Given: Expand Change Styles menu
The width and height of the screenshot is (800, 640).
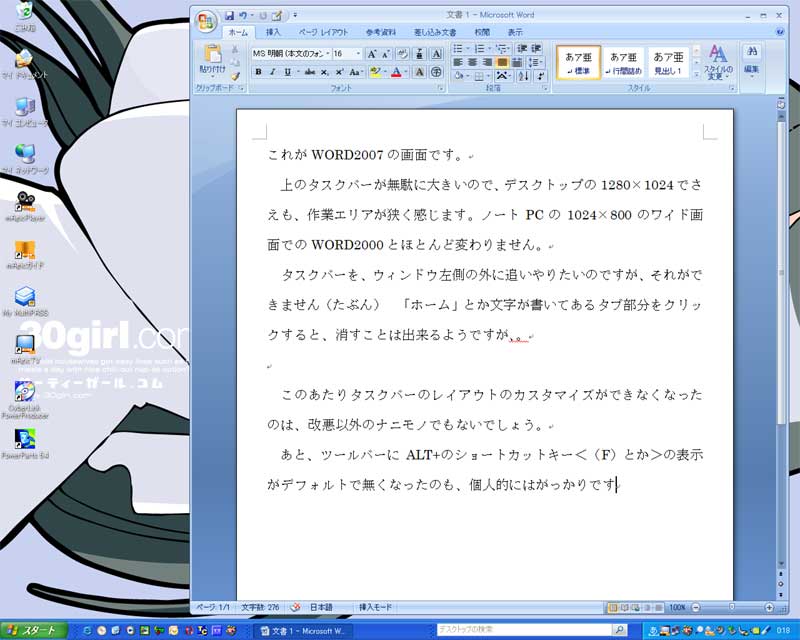Looking at the screenshot, I should point(718,62).
